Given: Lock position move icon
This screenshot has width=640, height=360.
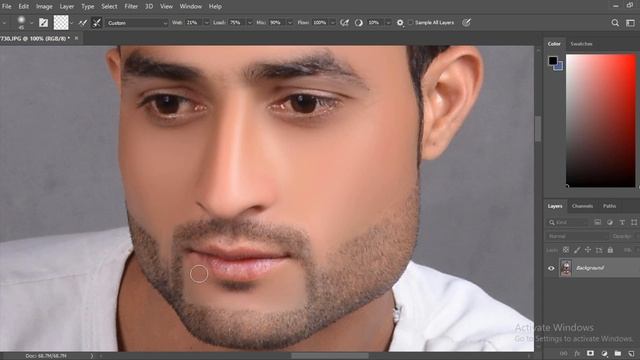Looking at the screenshot, I should tap(588, 250).
